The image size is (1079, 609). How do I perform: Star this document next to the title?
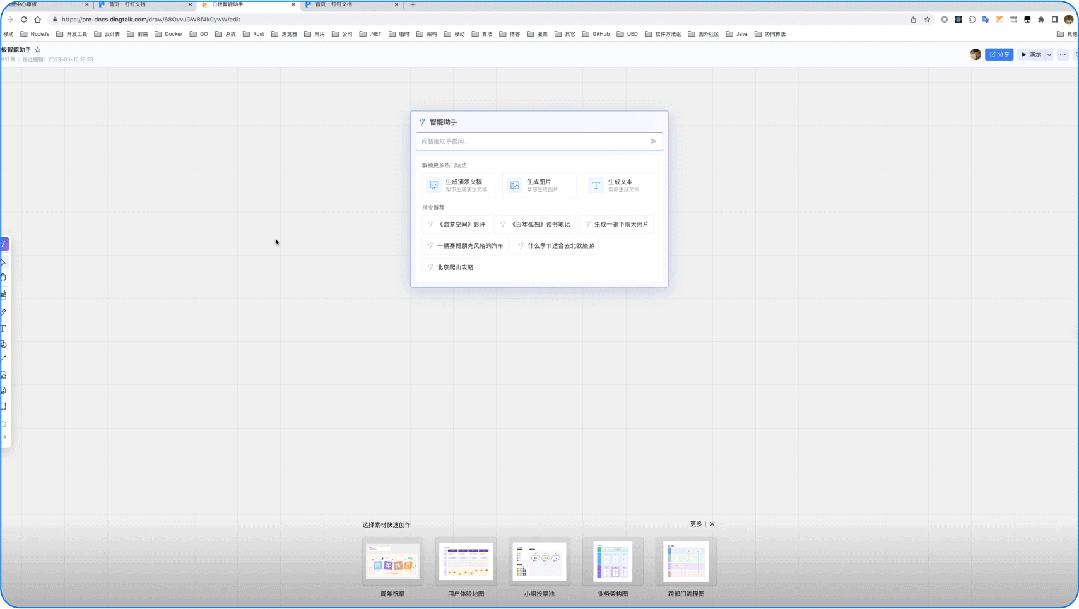click(38, 49)
